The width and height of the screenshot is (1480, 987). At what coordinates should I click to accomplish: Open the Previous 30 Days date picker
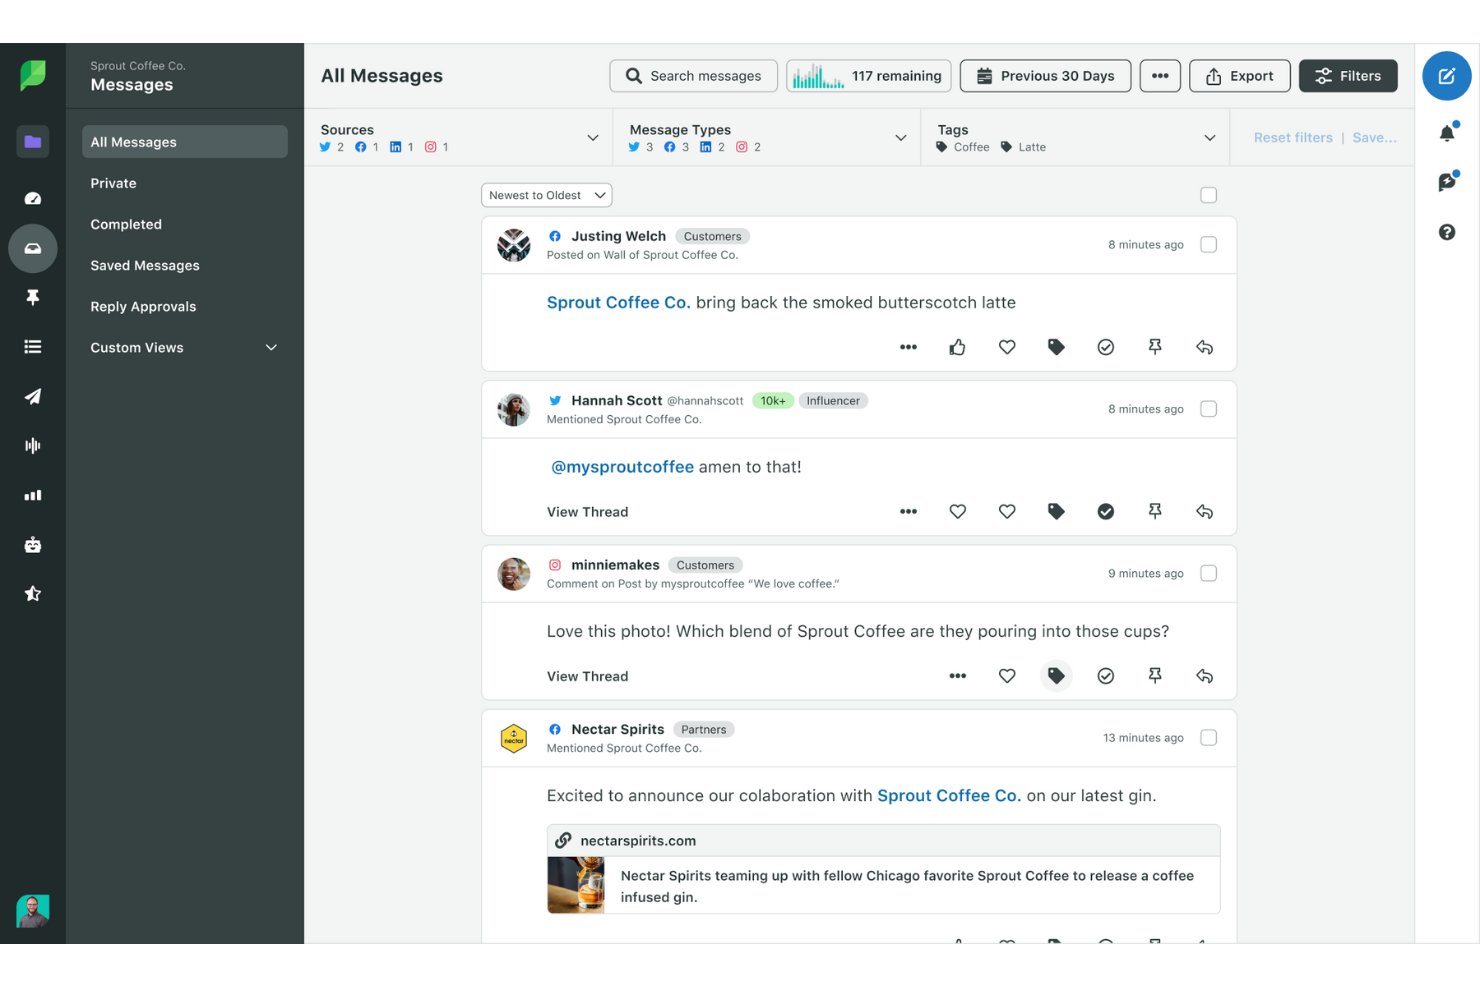1045,76
